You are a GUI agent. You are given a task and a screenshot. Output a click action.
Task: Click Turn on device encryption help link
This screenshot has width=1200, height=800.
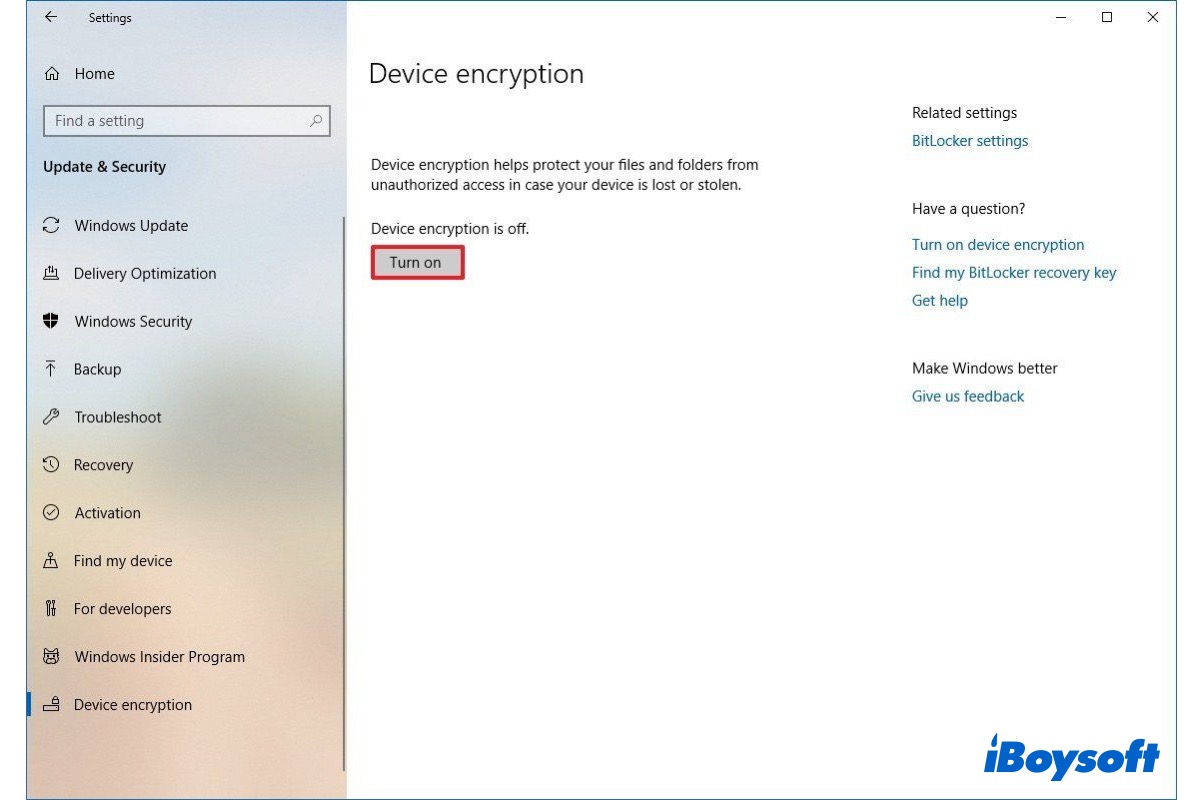coord(997,244)
